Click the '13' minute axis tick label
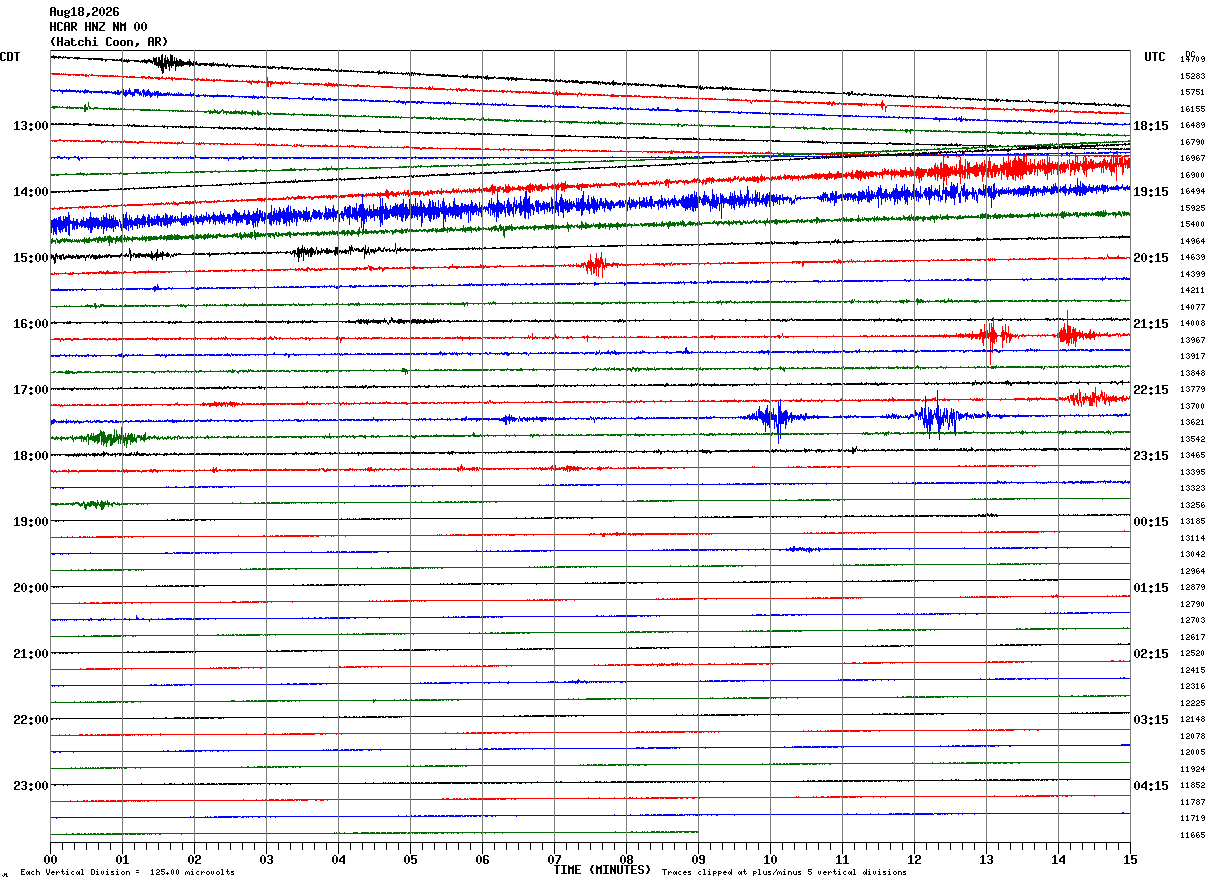Screen dimensions: 1210x886 point(986,859)
